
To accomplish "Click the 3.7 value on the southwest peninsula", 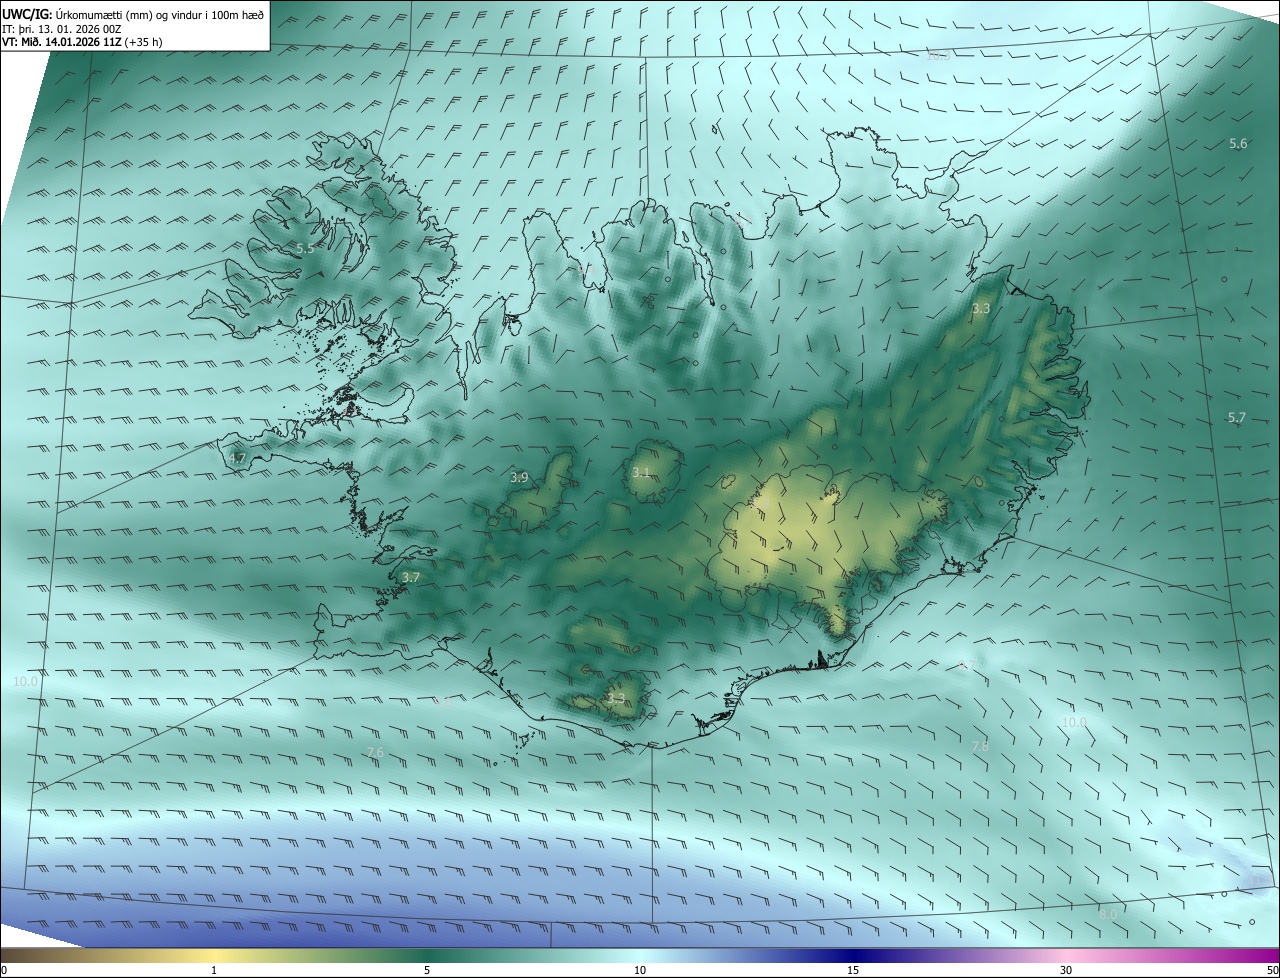I will click(411, 577).
